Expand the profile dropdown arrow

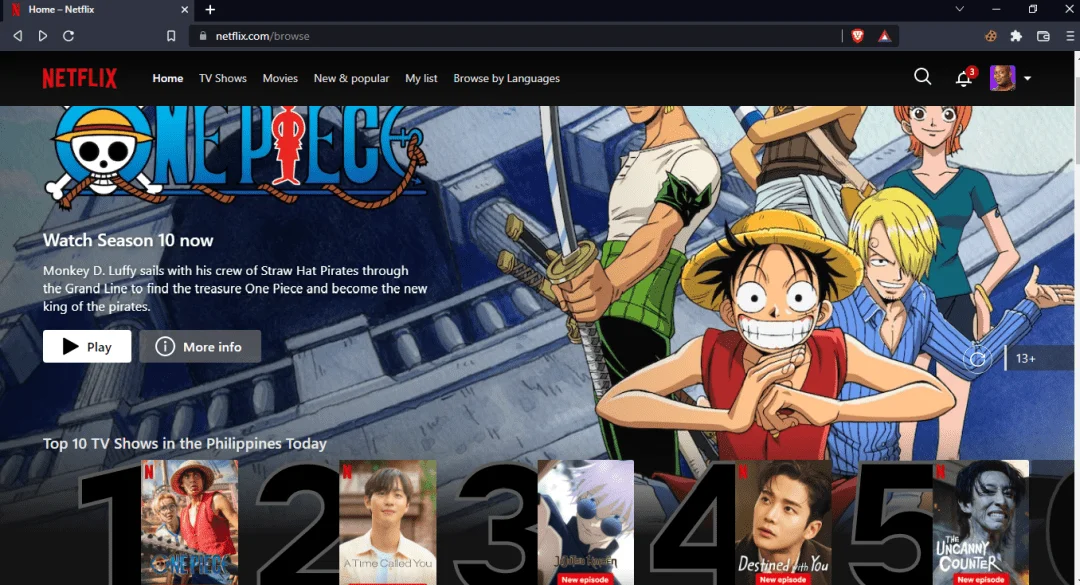point(1027,79)
